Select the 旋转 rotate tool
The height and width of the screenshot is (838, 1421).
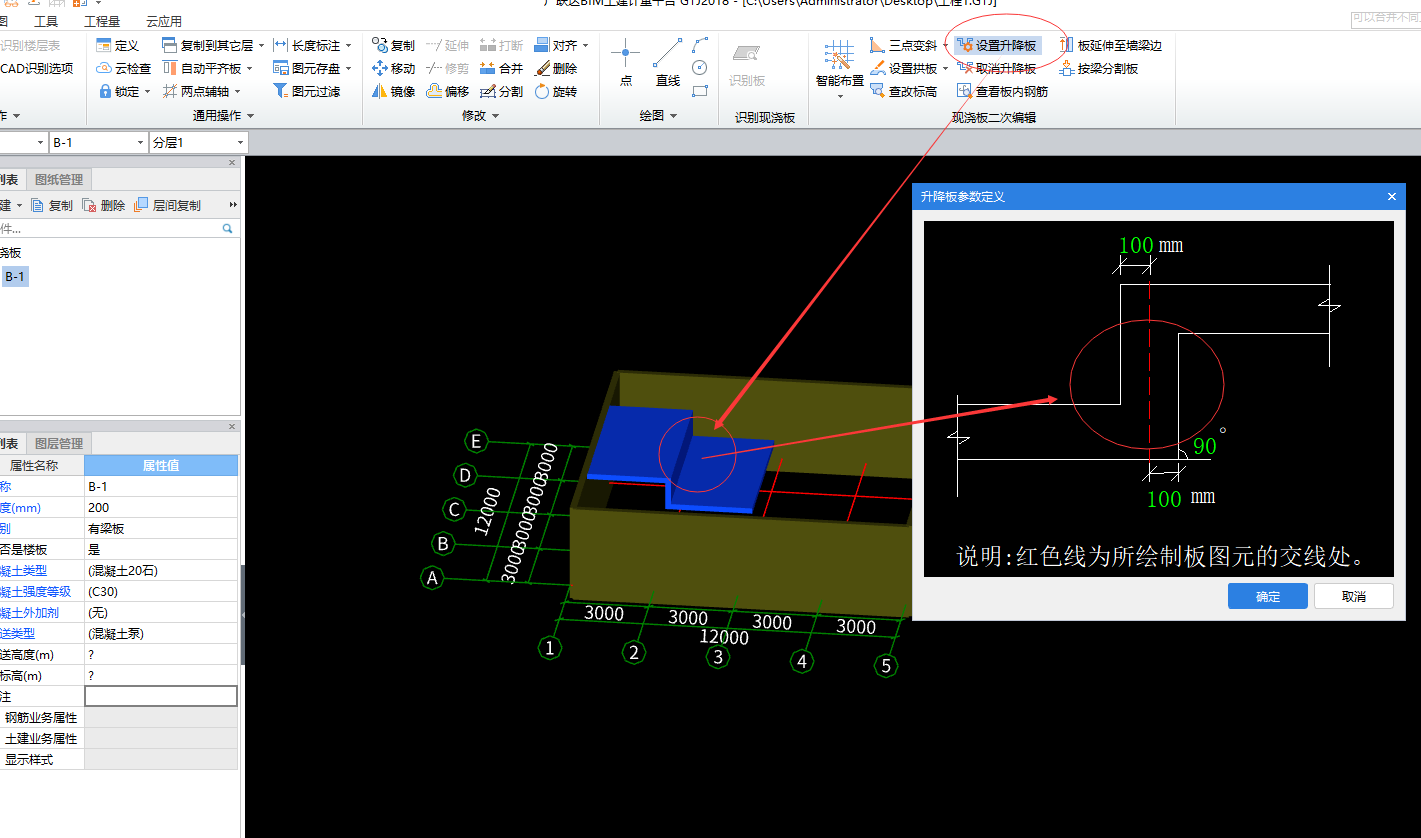point(555,91)
